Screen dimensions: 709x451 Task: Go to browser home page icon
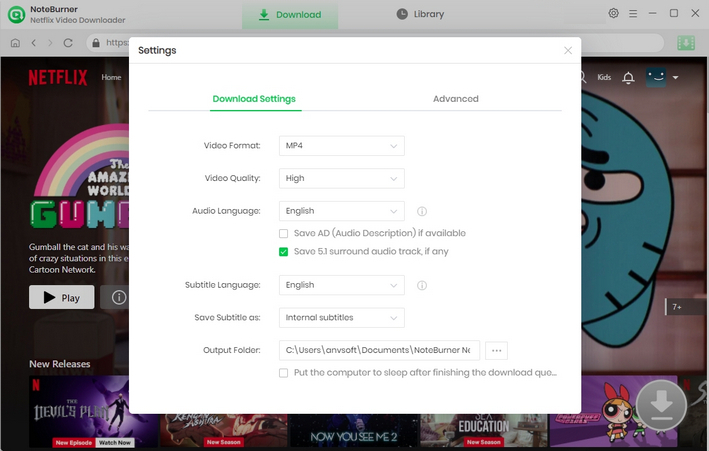point(15,43)
